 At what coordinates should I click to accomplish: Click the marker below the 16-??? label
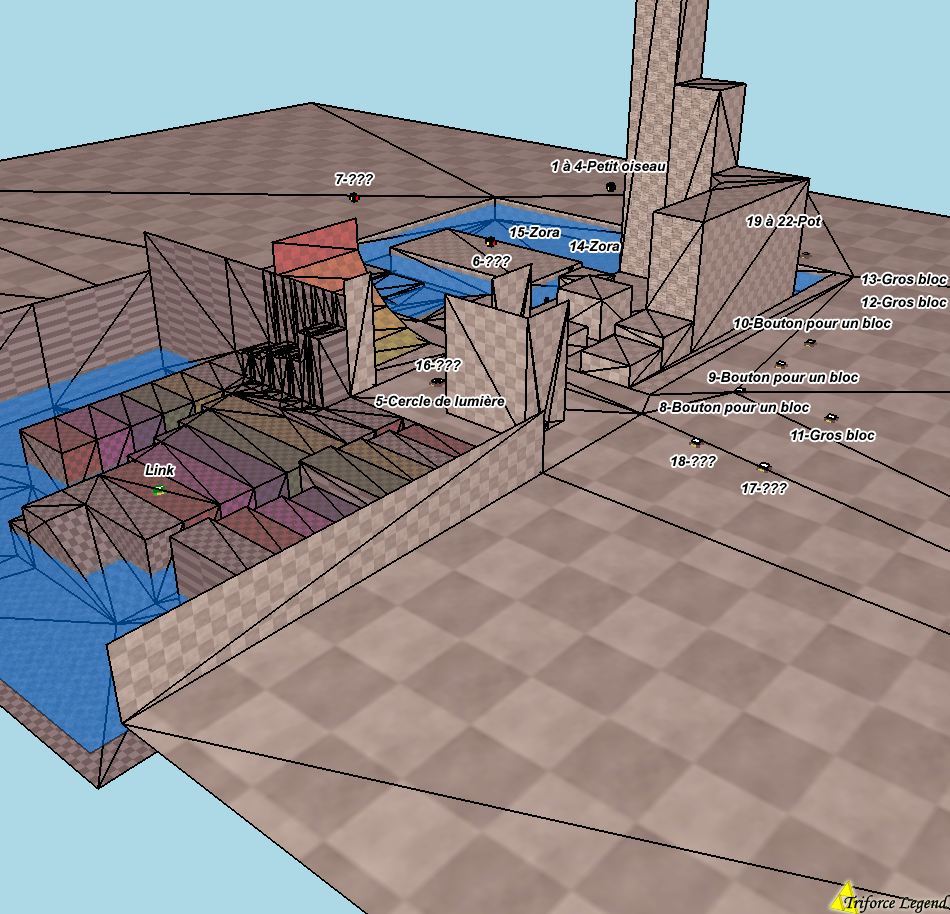point(436,382)
